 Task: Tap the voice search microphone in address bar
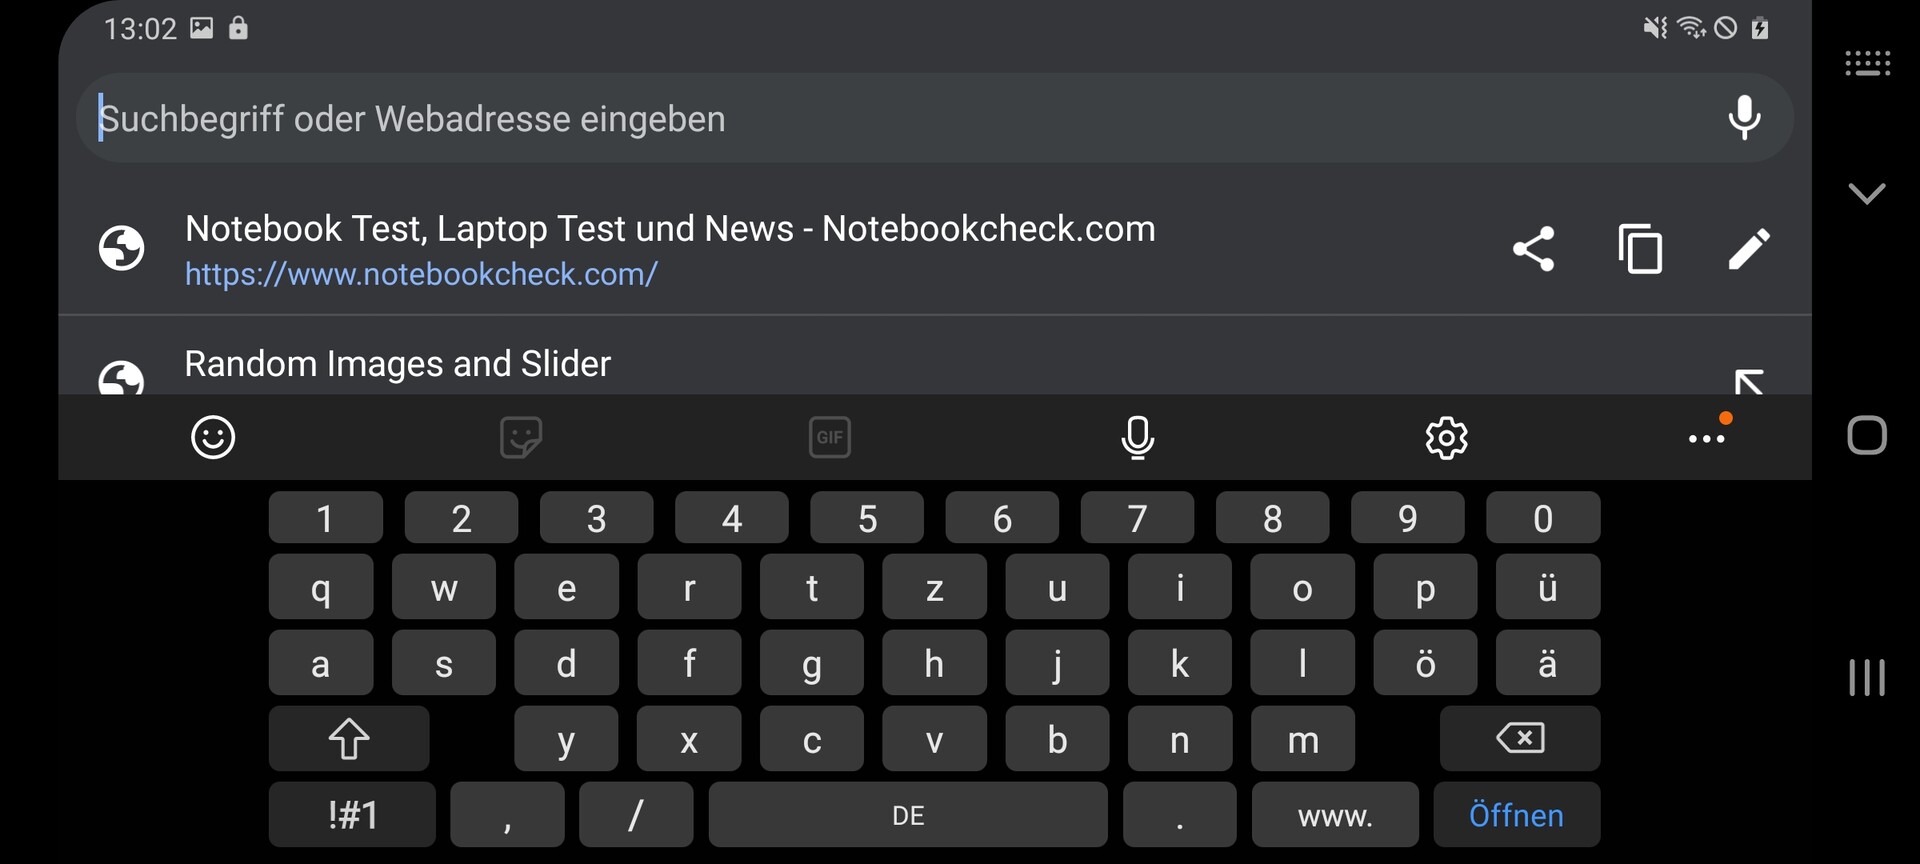(1744, 118)
